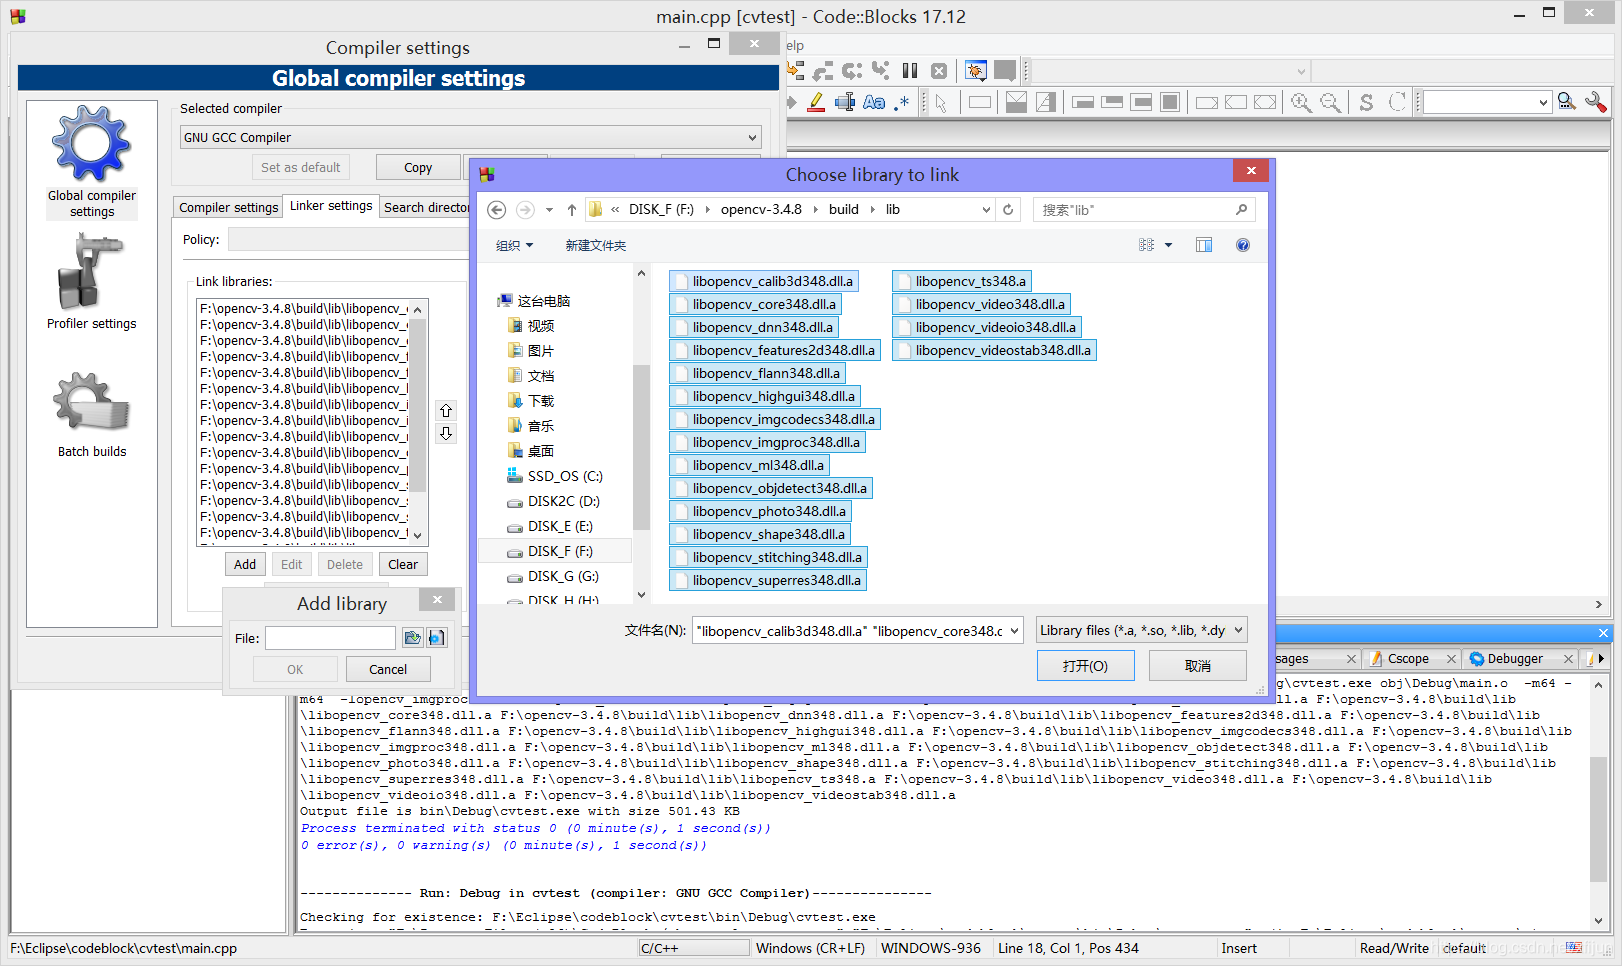Screen dimensions: 1622x966
Task: Go back in Choose library dialog
Action: pos(497,209)
